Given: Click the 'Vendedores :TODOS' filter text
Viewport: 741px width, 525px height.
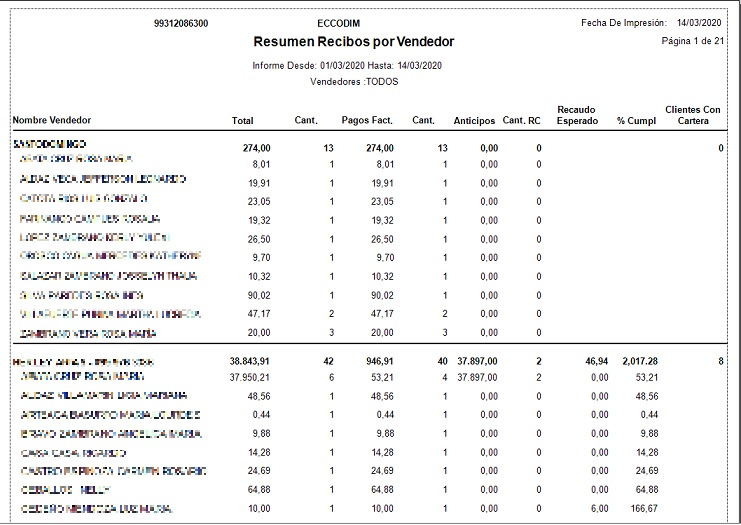Looking at the screenshot, I should tap(354, 81).
